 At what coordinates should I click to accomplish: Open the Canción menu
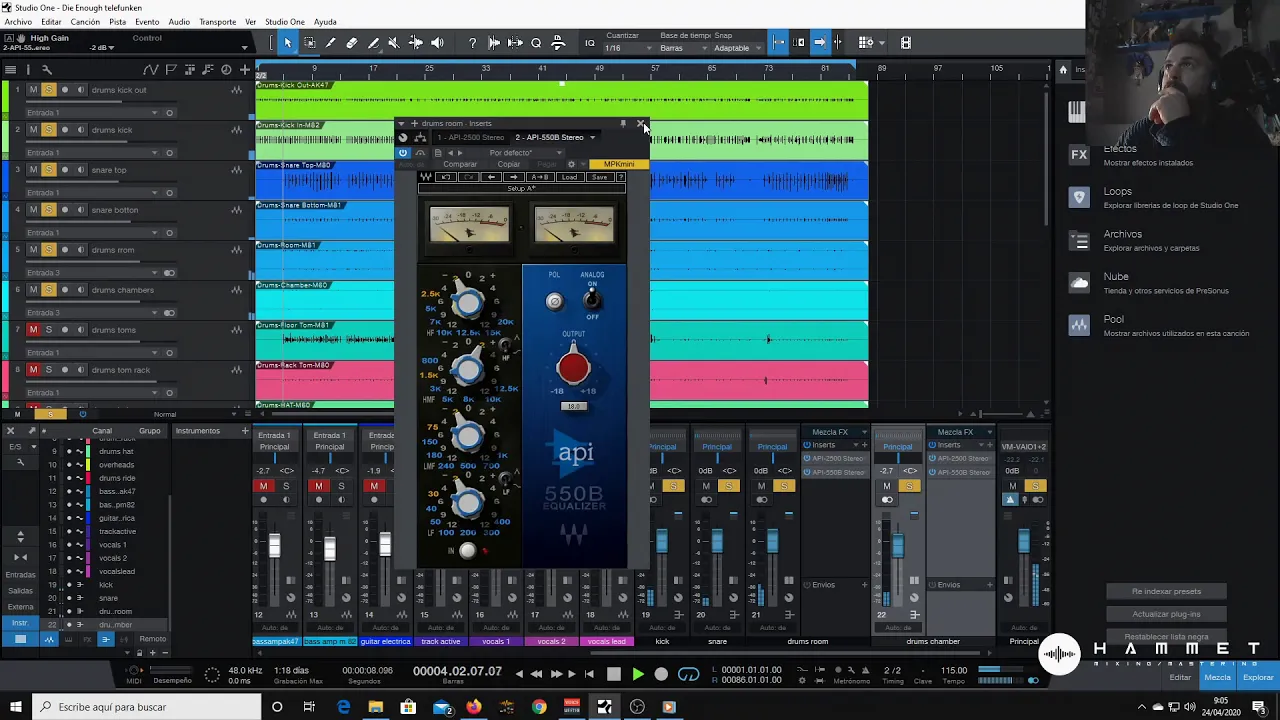[85, 22]
